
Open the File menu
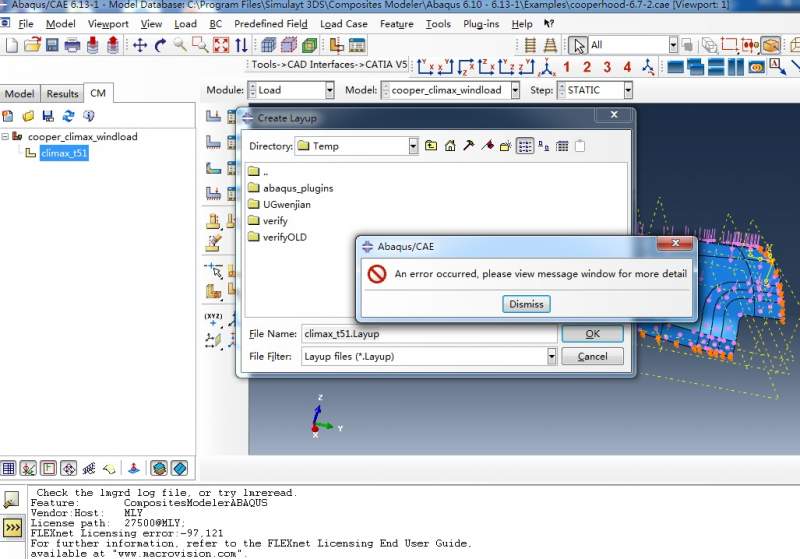point(26,24)
